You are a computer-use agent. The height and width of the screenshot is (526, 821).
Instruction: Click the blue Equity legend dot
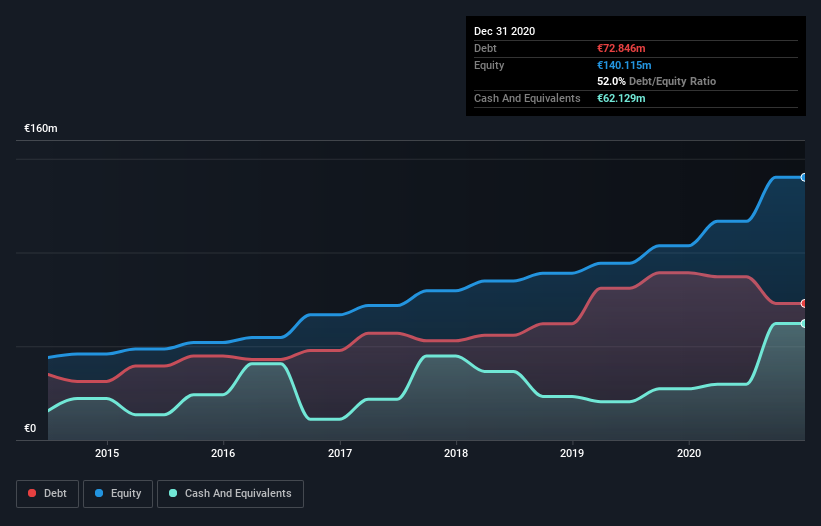(x=99, y=493)
